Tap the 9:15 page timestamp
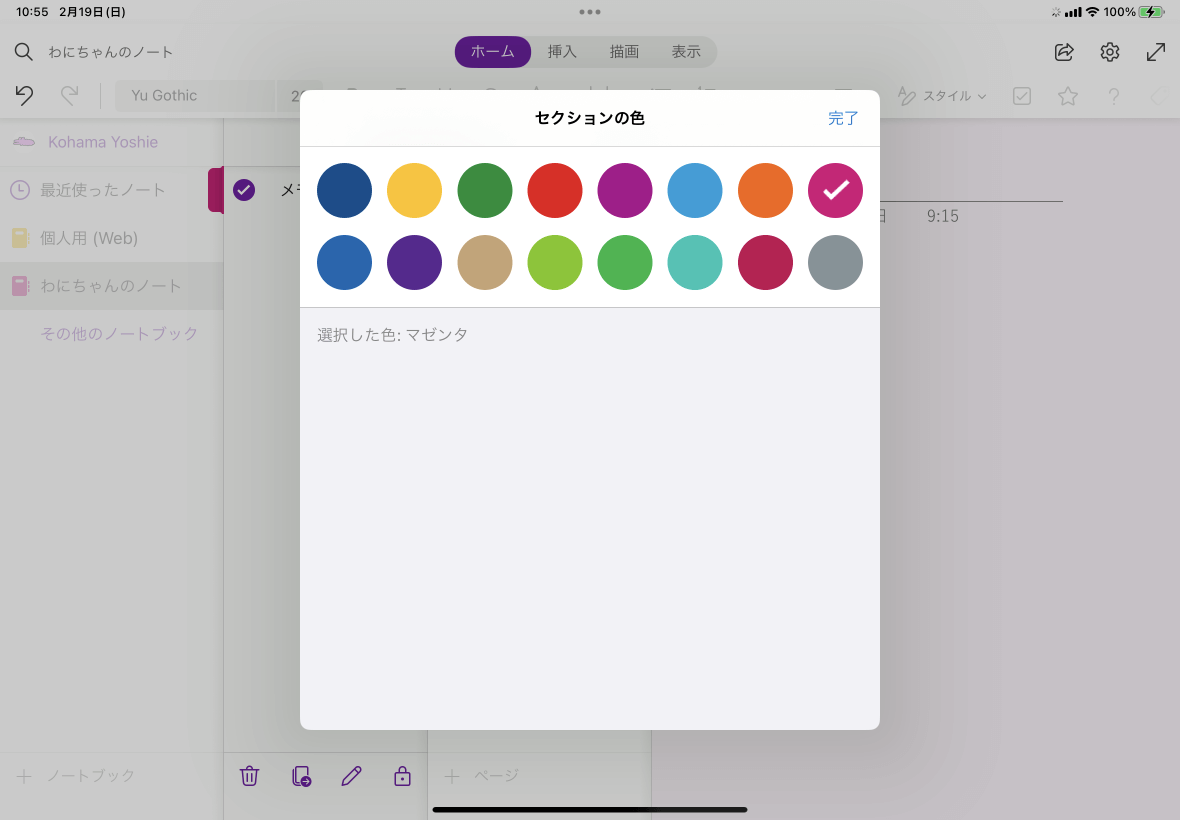Viewport: 1180px width, 820px height. (x=942, y=217)
